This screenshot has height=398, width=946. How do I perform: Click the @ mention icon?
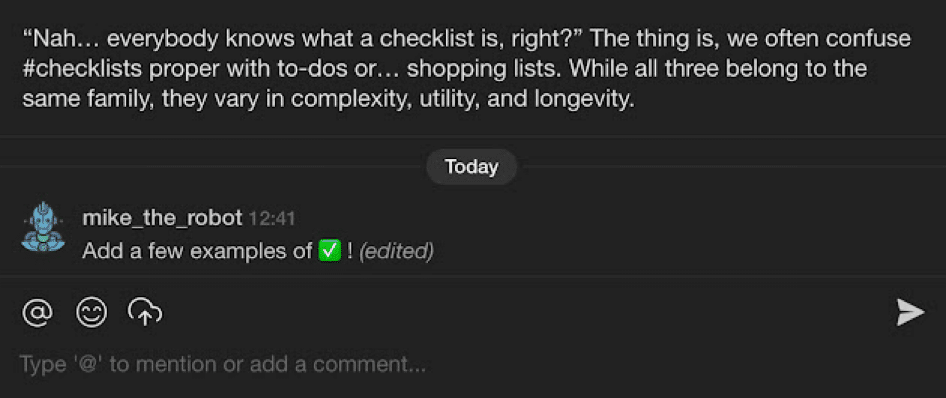pyautogui.click(x=38, y=313)
